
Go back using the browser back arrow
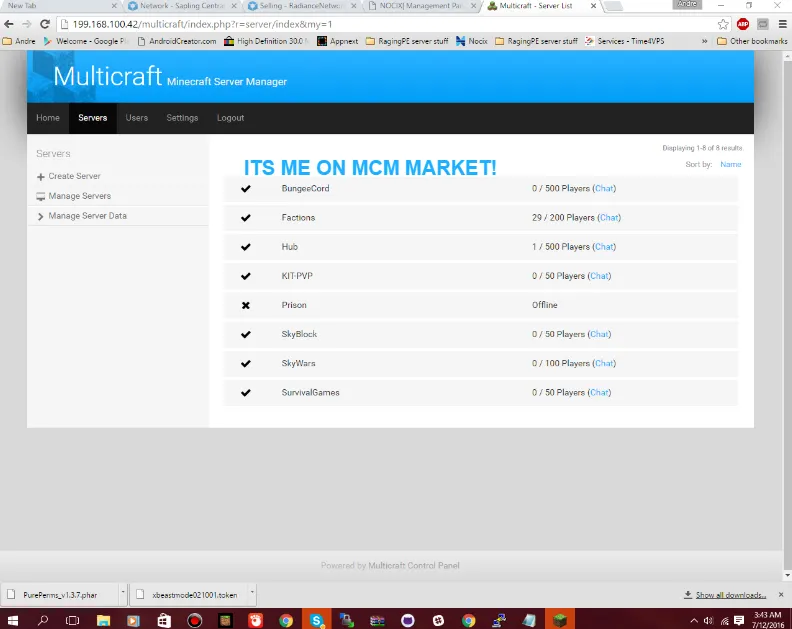click(x=9, y=24)
